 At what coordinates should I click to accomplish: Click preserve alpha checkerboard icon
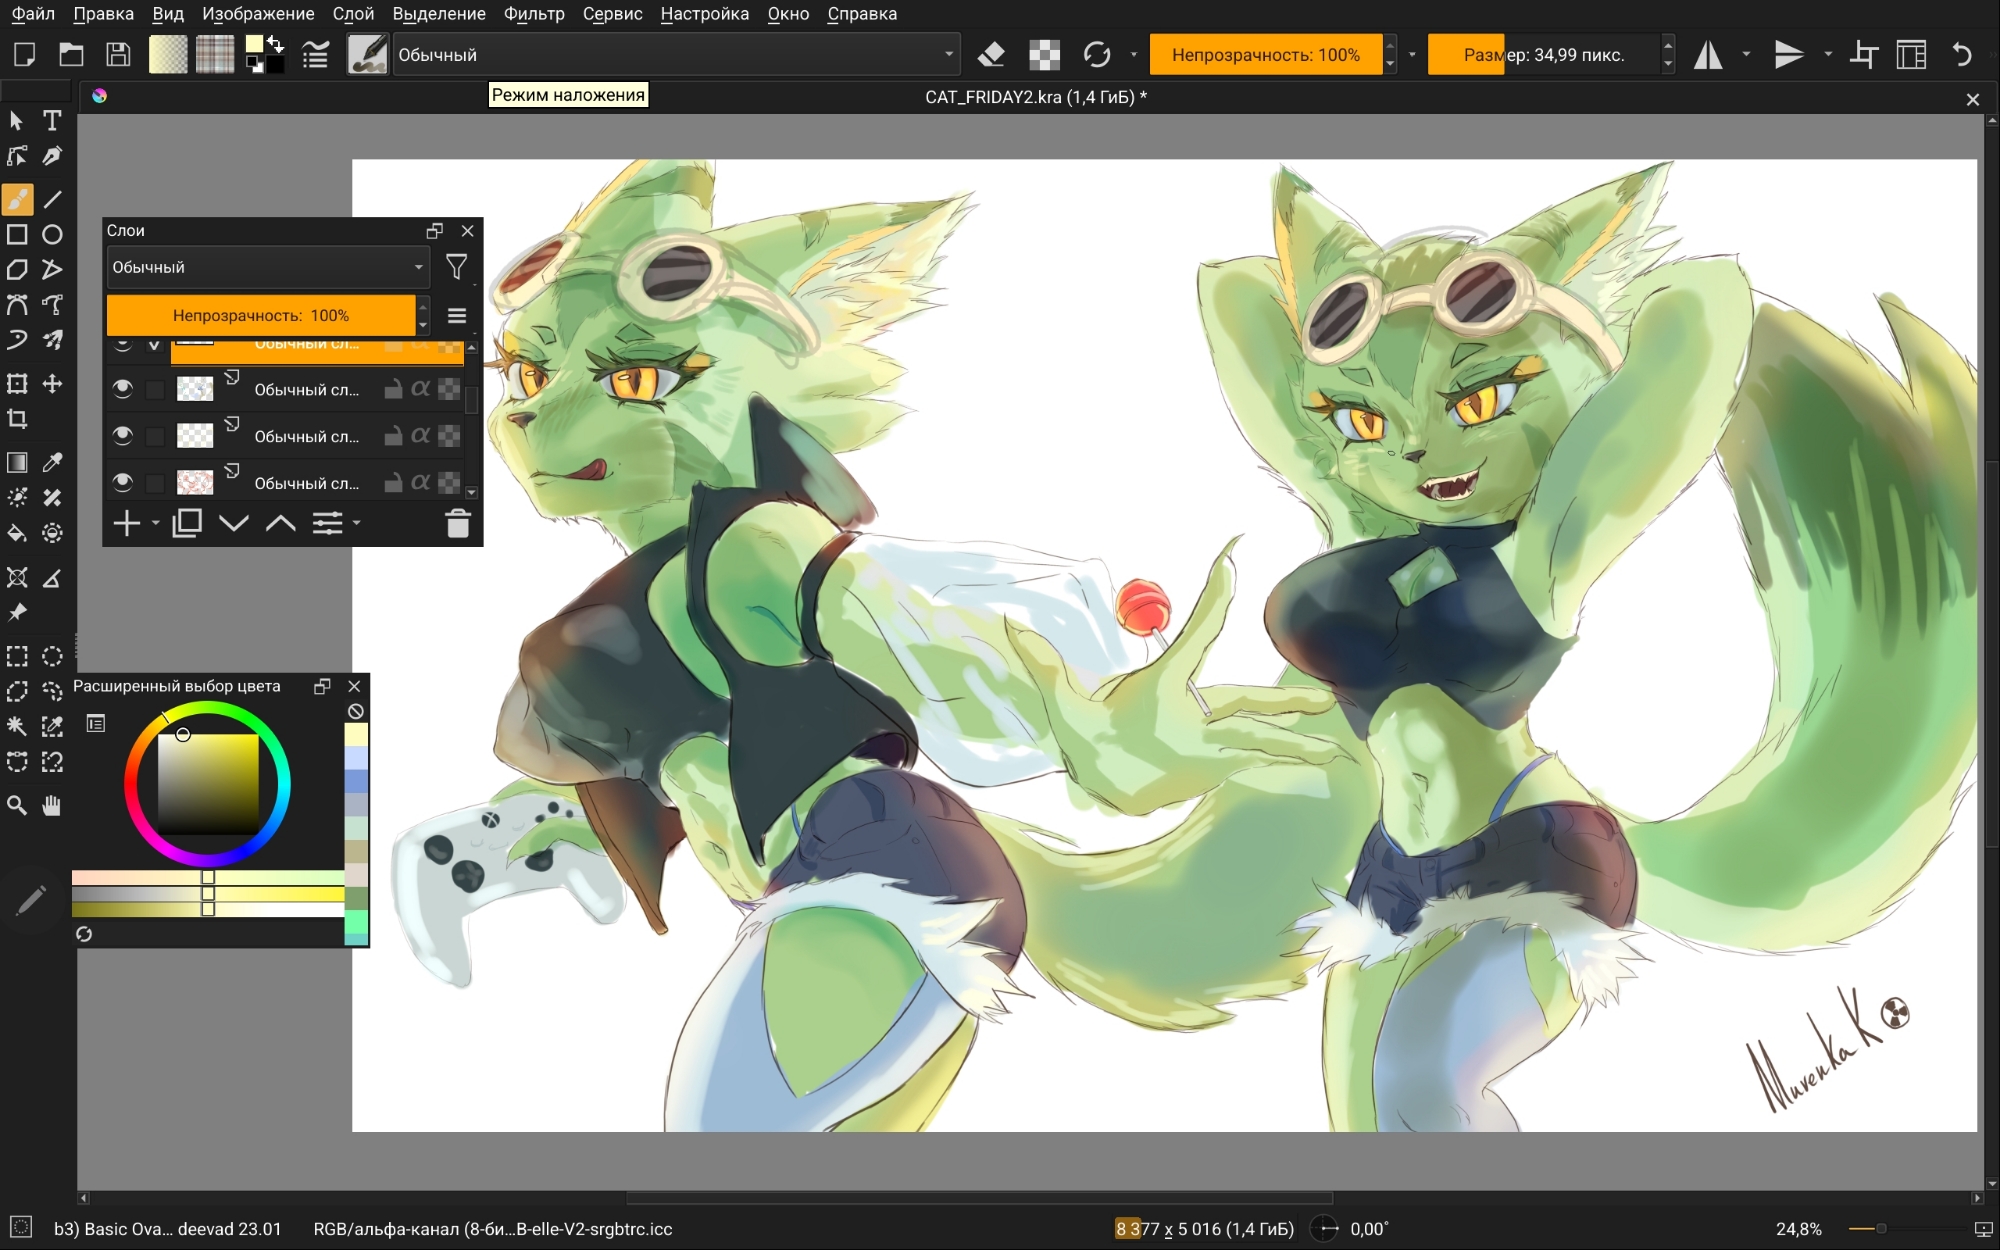1044,55
